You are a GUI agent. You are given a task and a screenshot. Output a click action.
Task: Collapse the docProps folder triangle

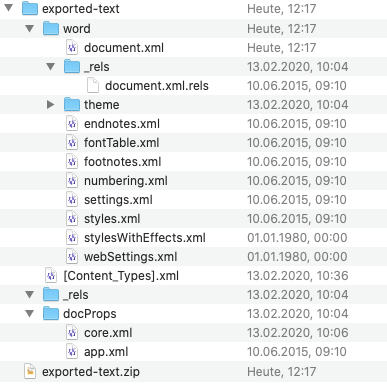tap(30, 313)
